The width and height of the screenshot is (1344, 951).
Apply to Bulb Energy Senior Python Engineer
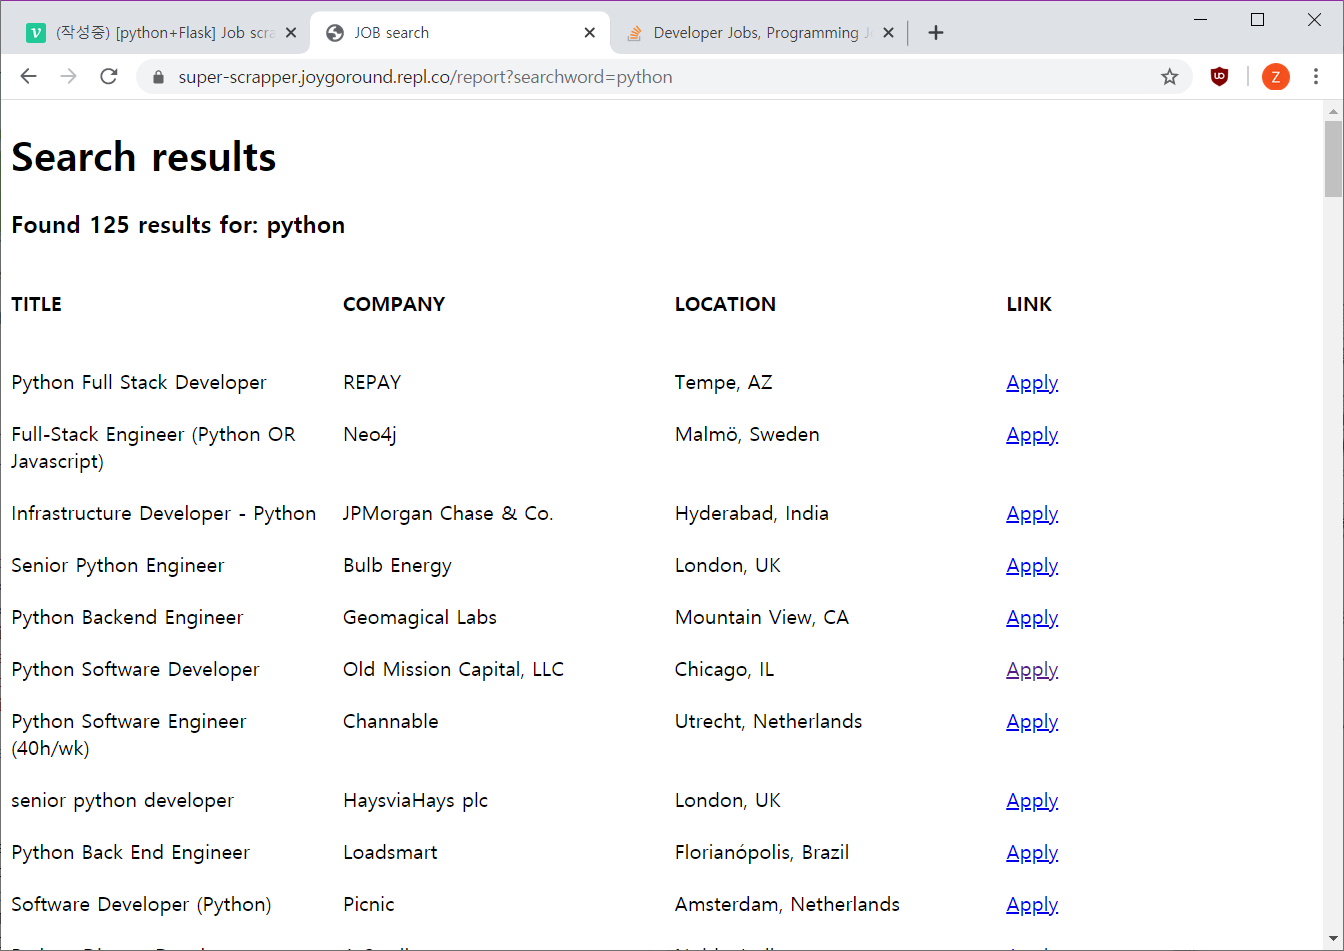[1032, 566]
